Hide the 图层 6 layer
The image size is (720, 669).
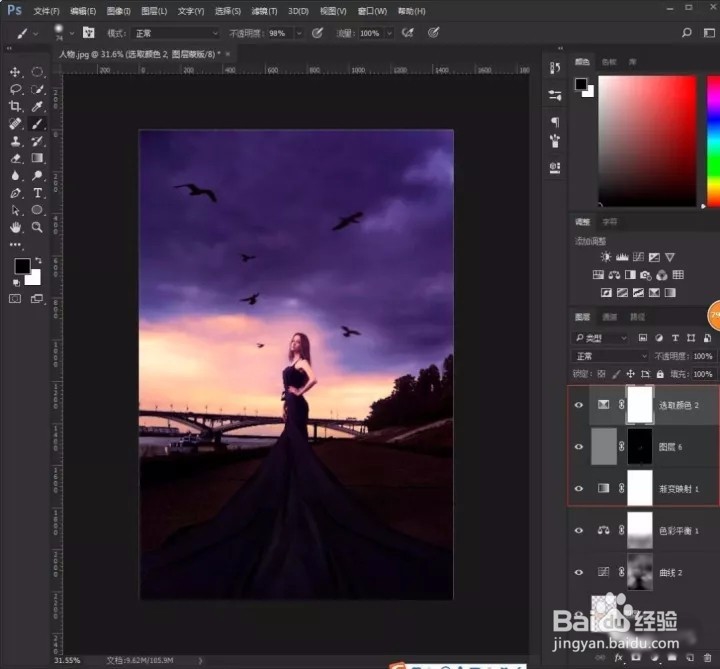(579, 447)
